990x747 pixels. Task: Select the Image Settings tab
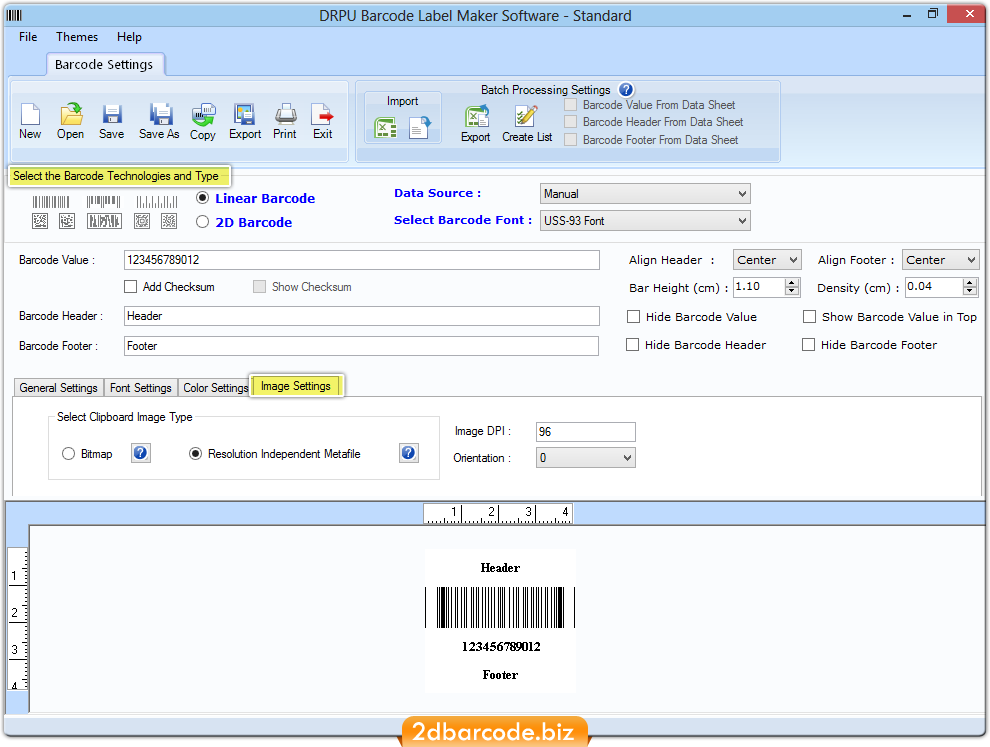click(296, 386)
